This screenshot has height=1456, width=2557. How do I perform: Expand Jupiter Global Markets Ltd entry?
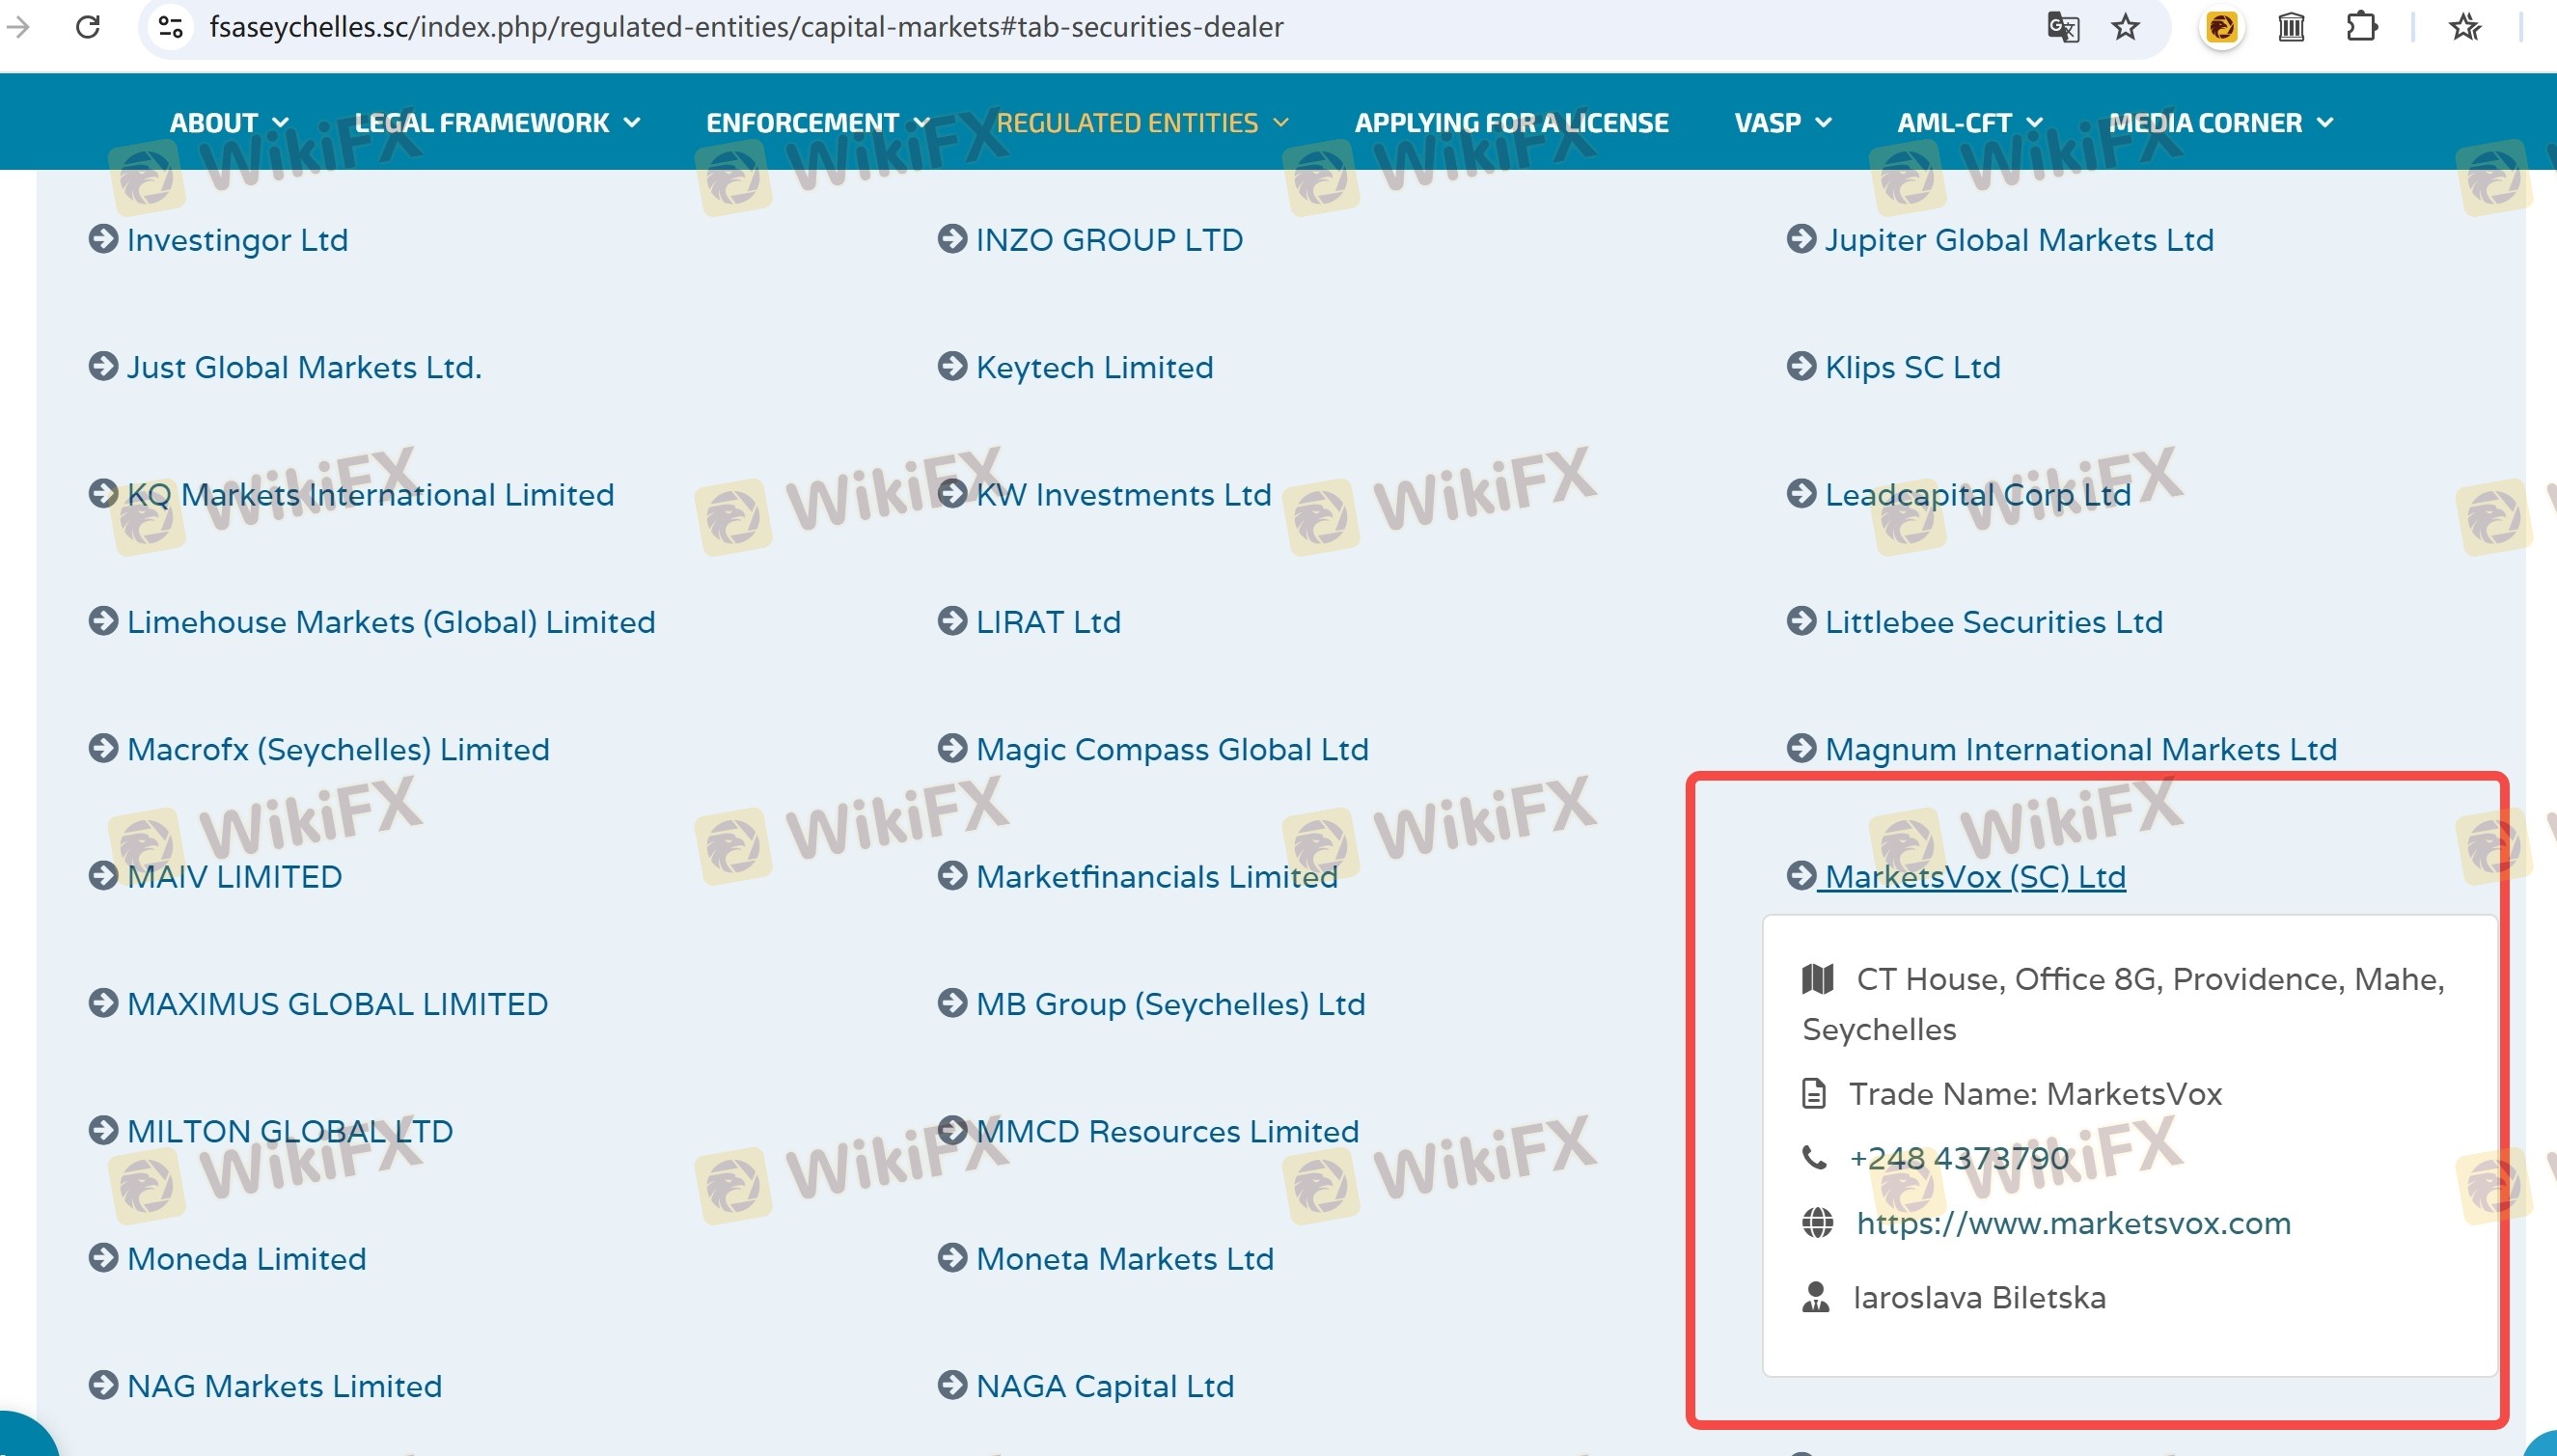pyautogui.click(x=2018, y=240)
